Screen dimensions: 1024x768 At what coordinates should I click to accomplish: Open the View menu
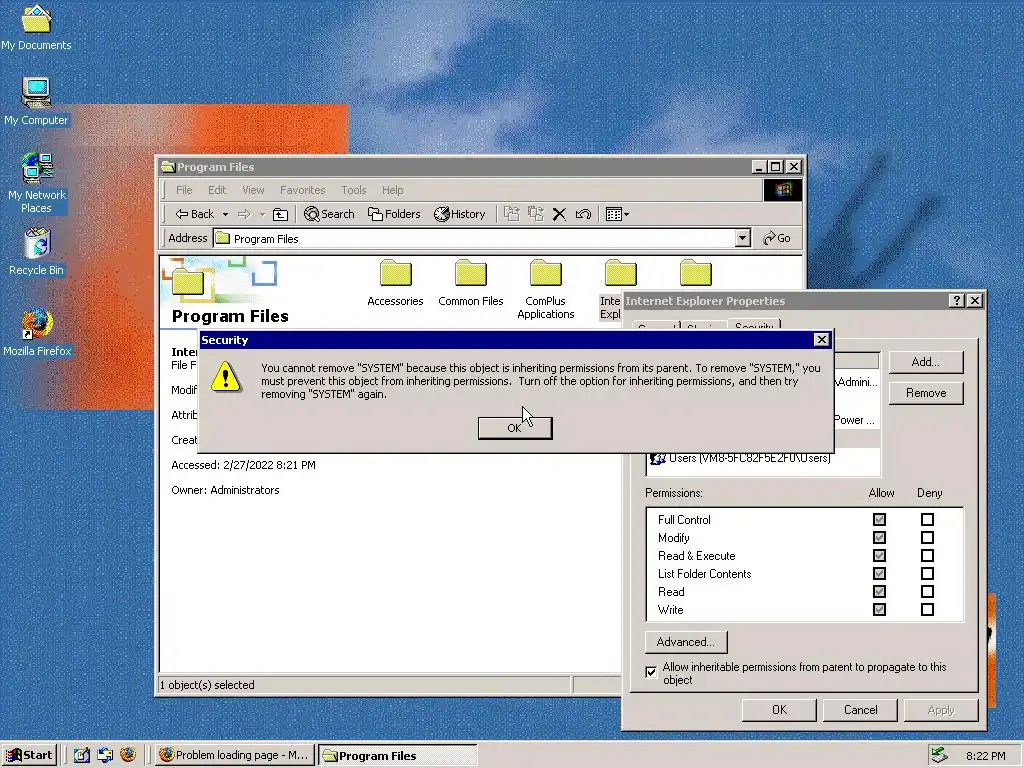click(x=253, y=190)
